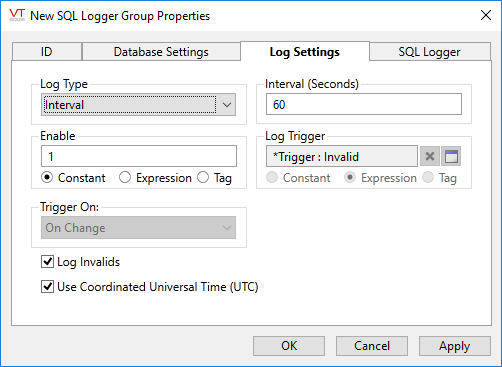Clear the Log Trigger with the X icon
Screen dimensions: 502x367
click(430, 156)
